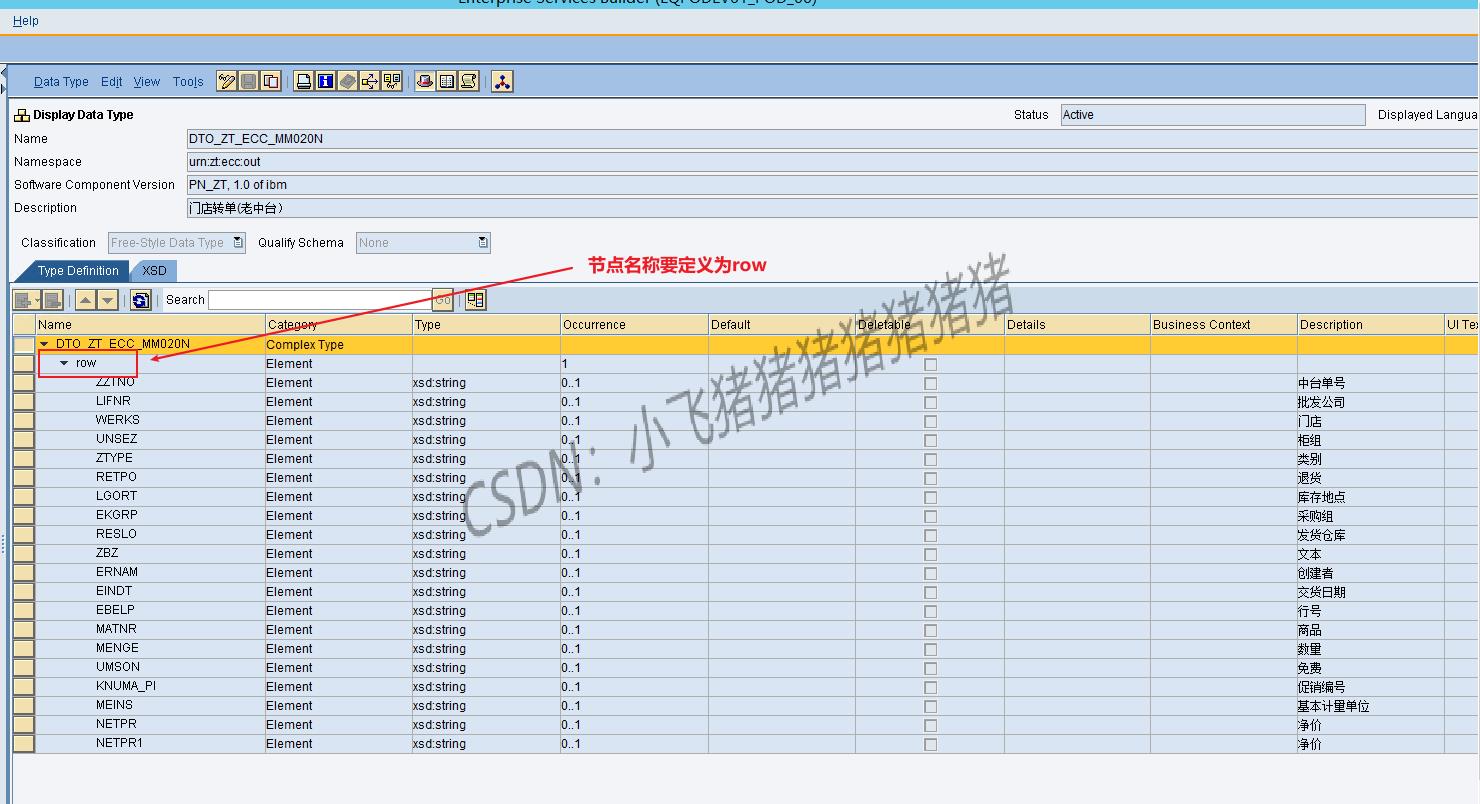Image resolution: width=1480 pixels, height=804 pixels.
Task: Click the Status field showing Active
Action: pos(1212,115)
